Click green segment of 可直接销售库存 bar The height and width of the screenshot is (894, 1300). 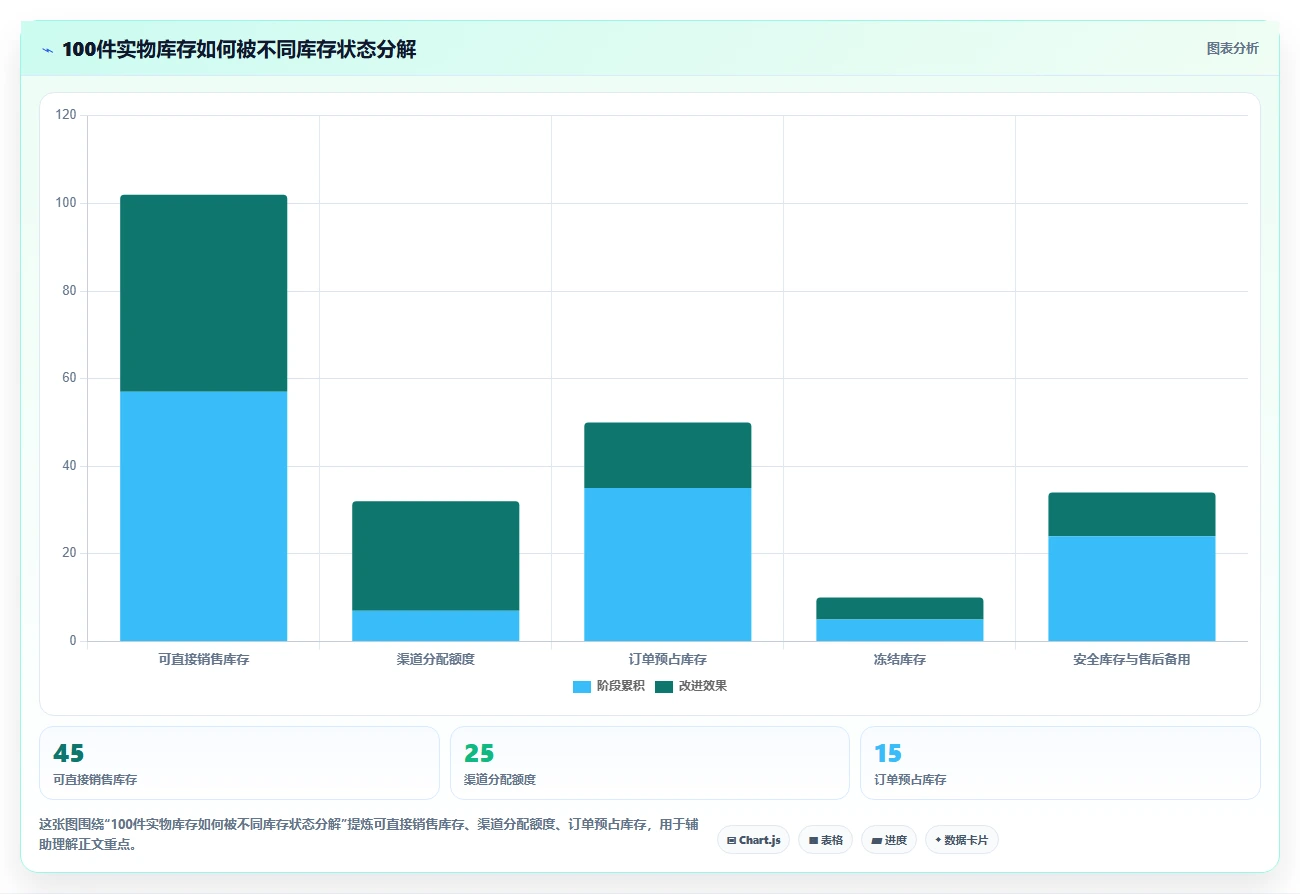(x=204, y=293)
